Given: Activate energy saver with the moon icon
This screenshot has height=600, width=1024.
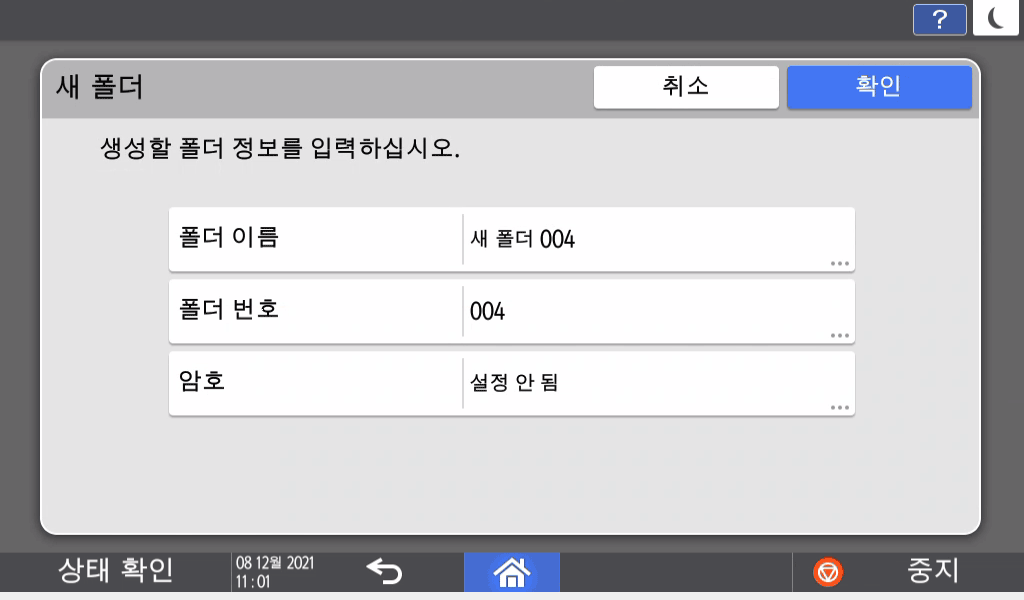Looking at the screenshot, I should [x=995, y=18].
